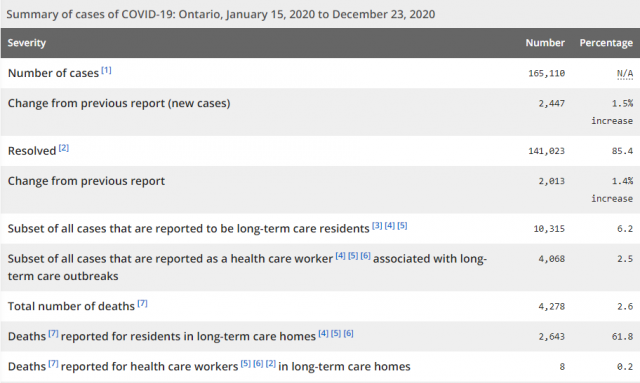Click the 2.6 percentage for total deaths
The height and width of the screenshot is (383, 640).
click(x=625, y=306)
